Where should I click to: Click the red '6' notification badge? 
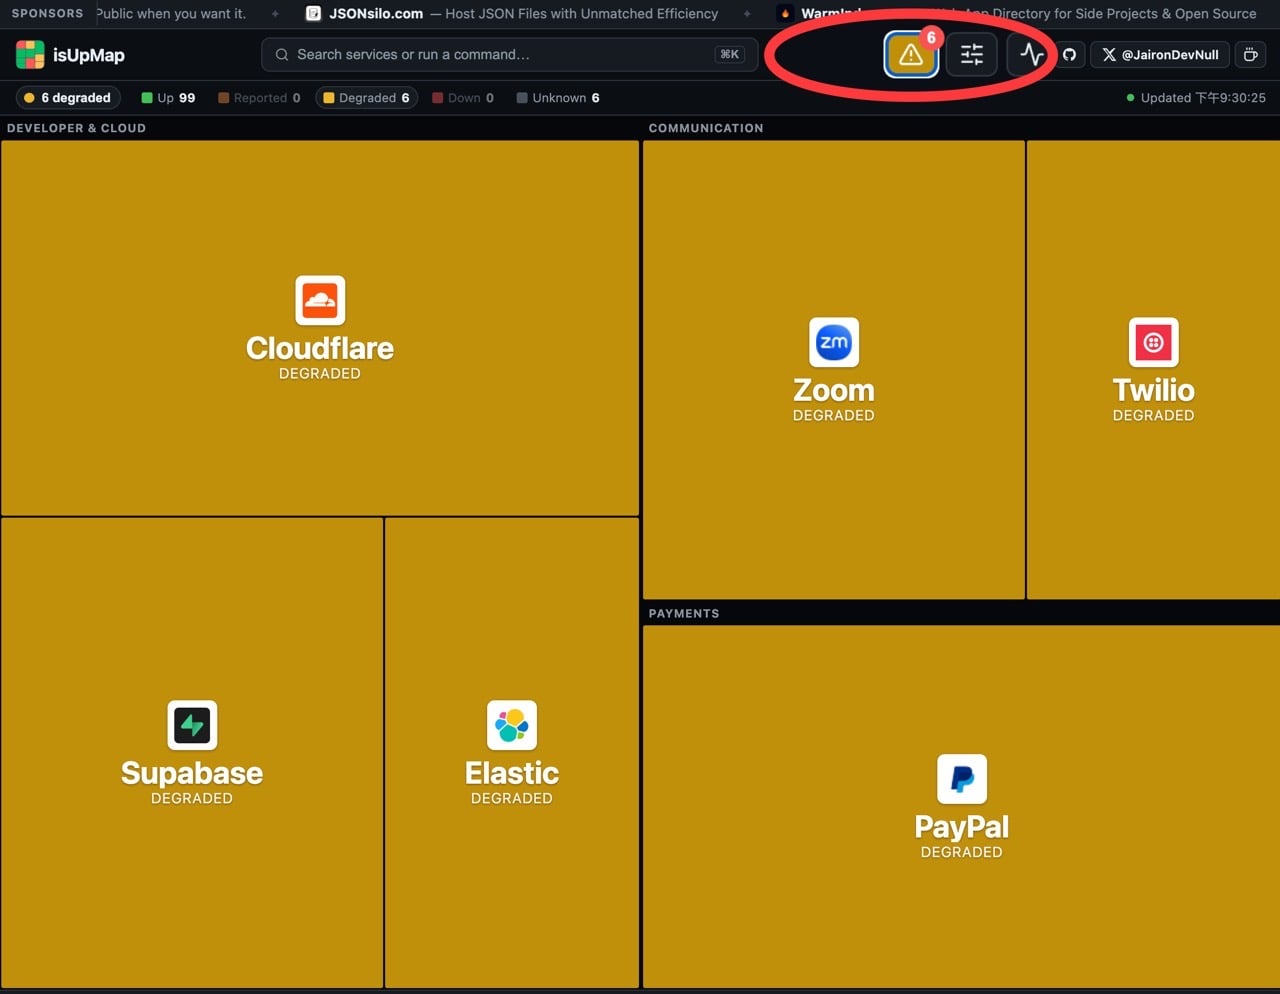931,38
